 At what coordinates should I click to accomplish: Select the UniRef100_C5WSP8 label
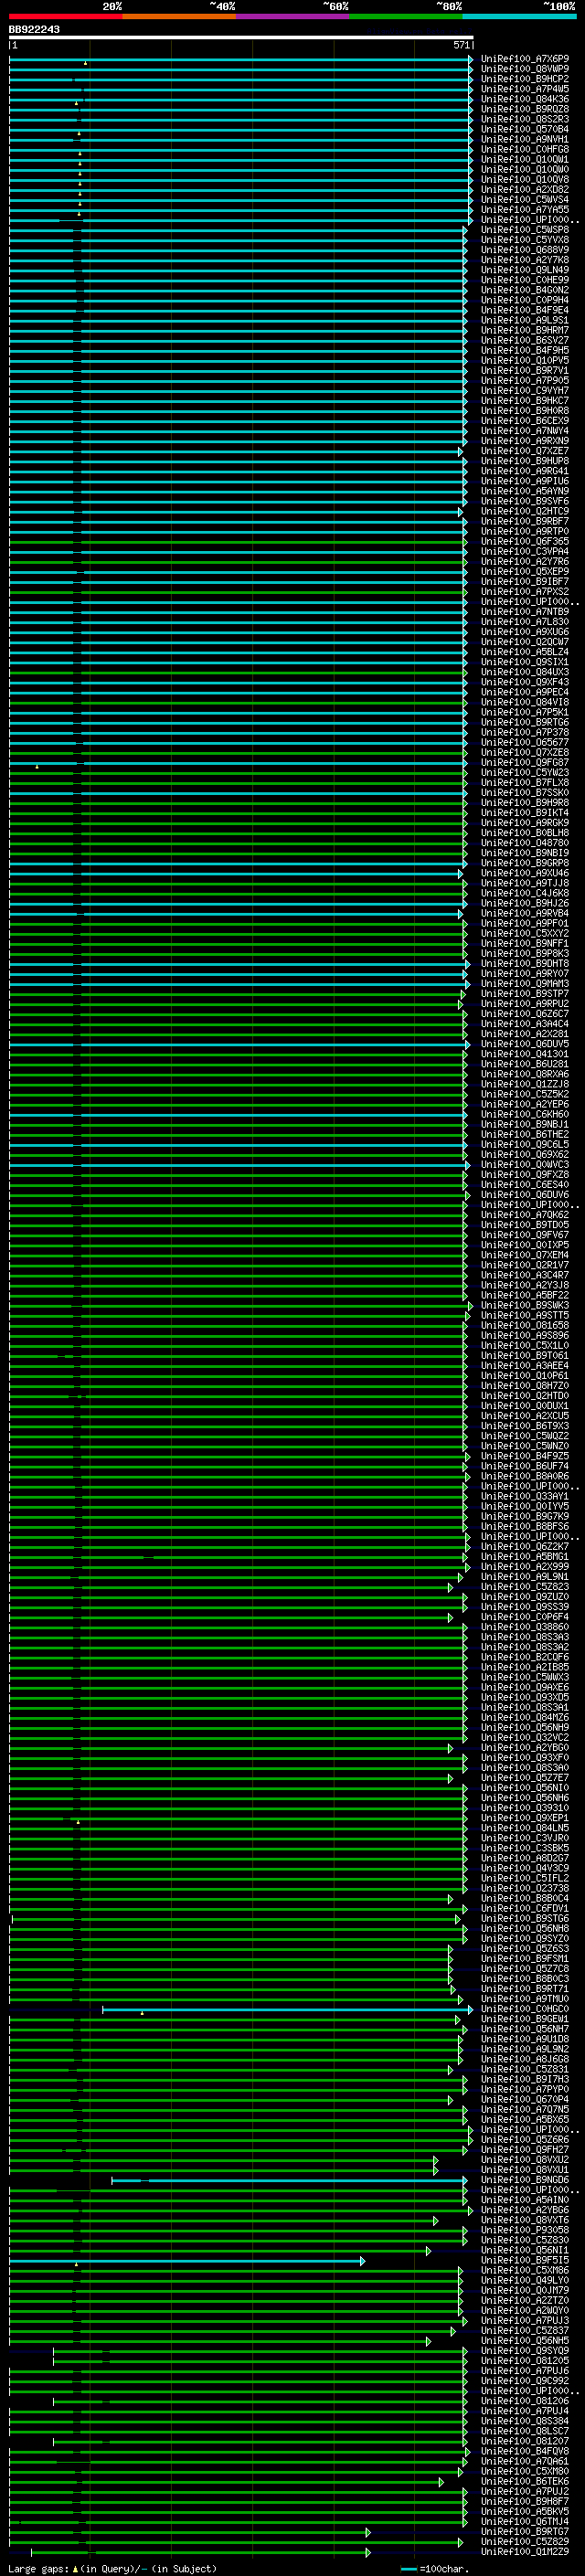pyautogui.click(x=524, y=230)
